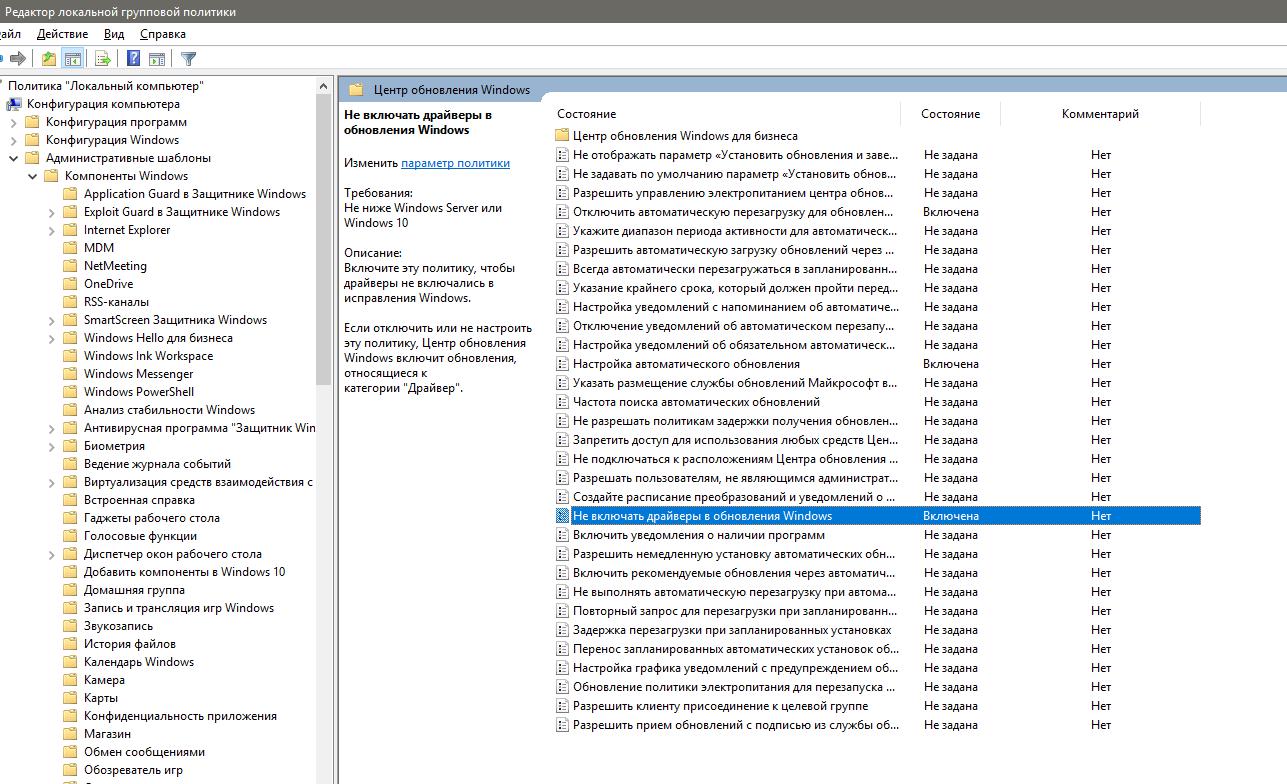Expand the Internet Explorer tree folder
The image size is (1287, 784).
[x=52, y=230]
